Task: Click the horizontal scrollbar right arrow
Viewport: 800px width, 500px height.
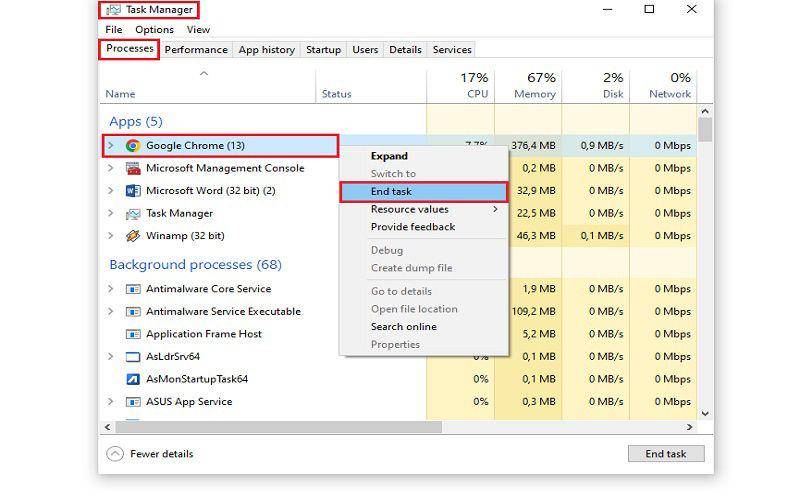Action: click(x=689, y=427)
